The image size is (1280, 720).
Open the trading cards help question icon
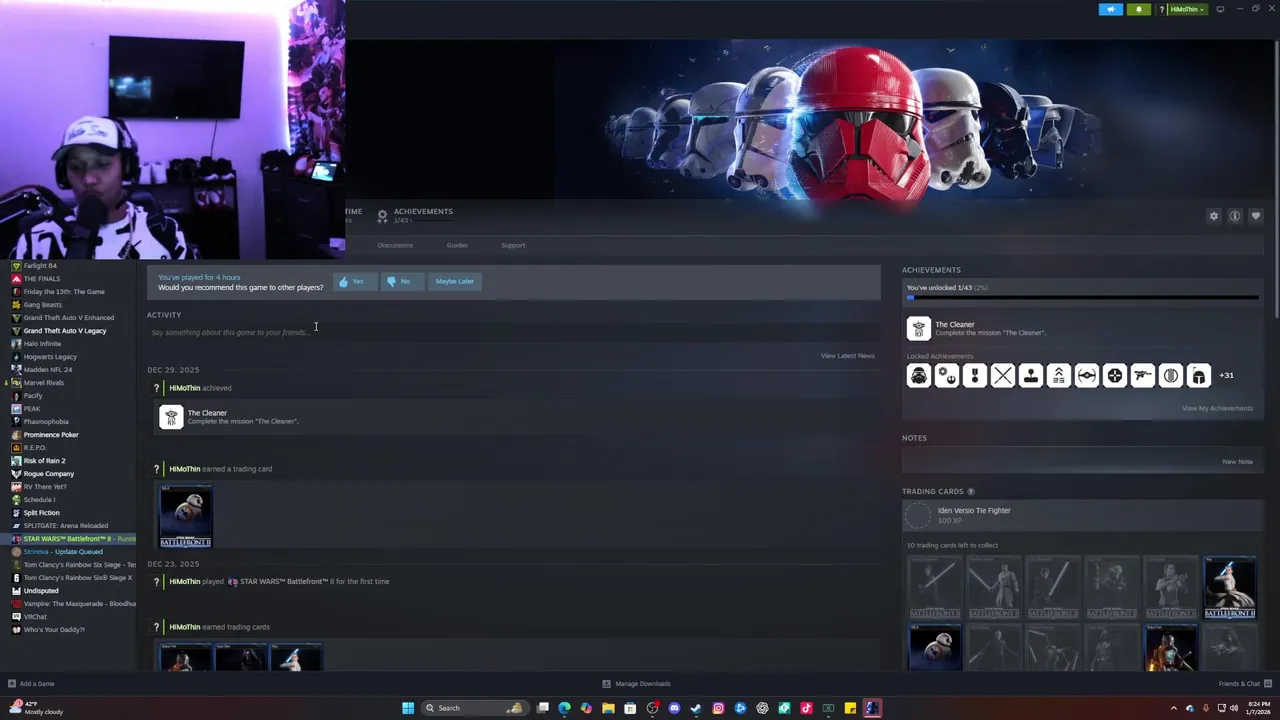coord(970,492)
